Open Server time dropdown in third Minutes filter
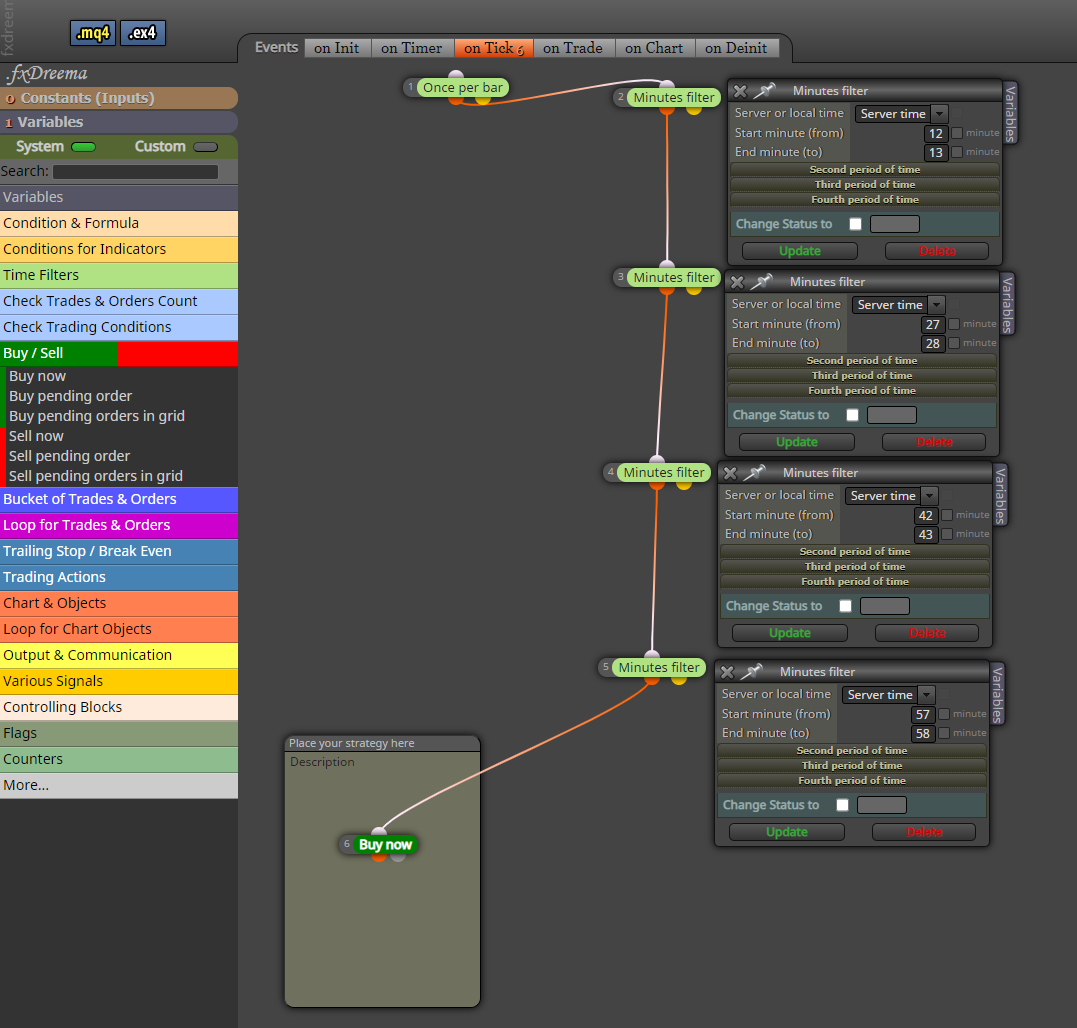Image resolution: width=1077 pixels, height=1028 pixels. tap(892, 496)
